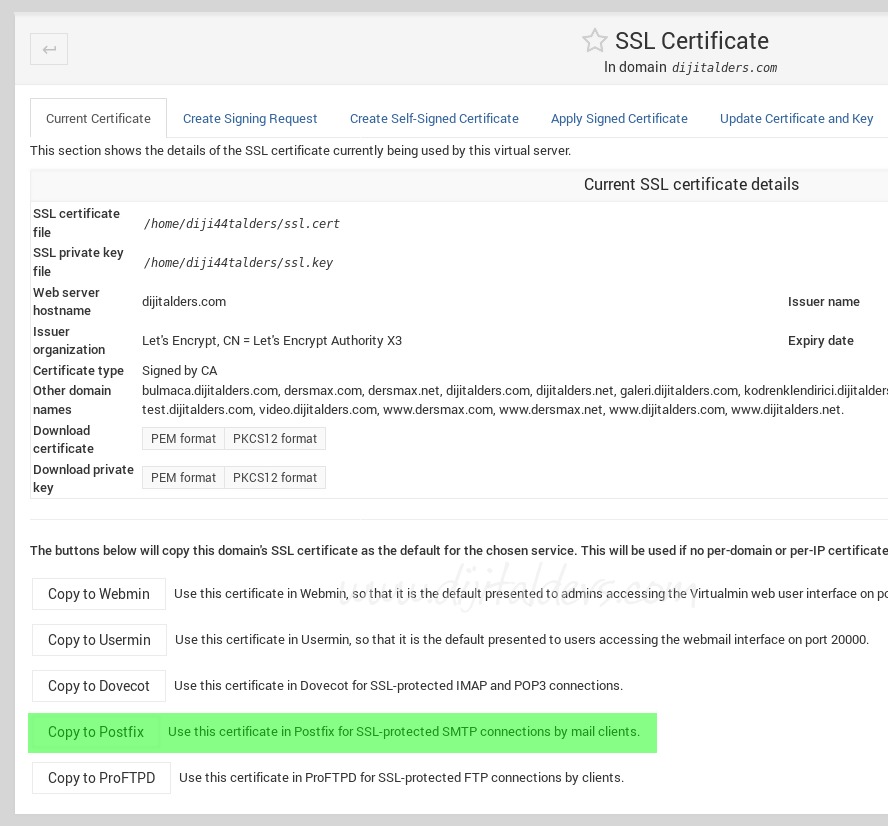Switch to the Current Certificate tab
This screenshot has height=826, width=888.
tap(98, 118)
